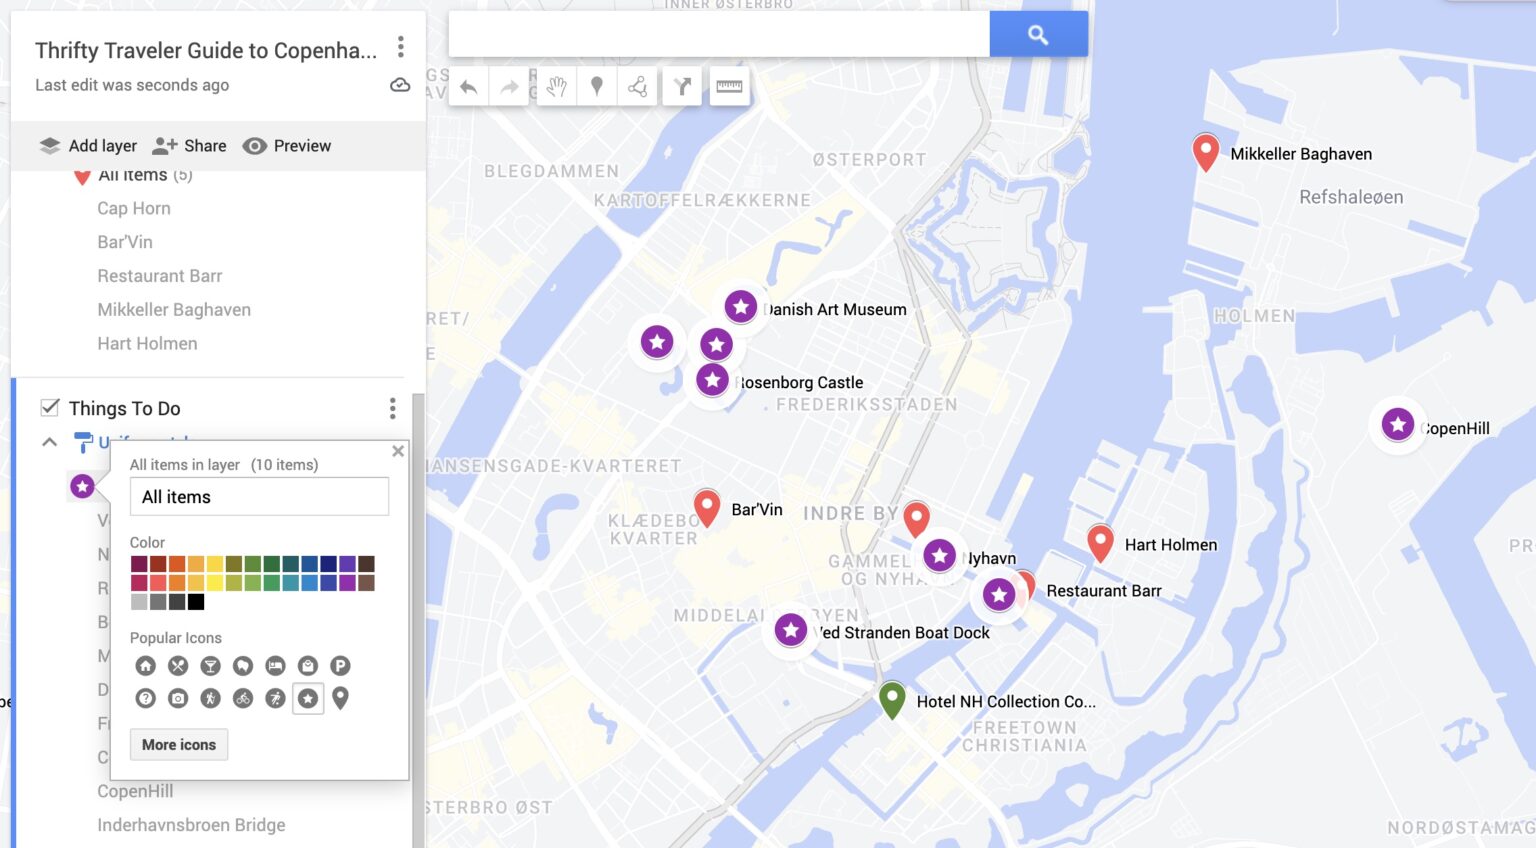Select the star icon as marker style
The width and height of the screenshot is (1536, 848).
[x=307, y=698]
